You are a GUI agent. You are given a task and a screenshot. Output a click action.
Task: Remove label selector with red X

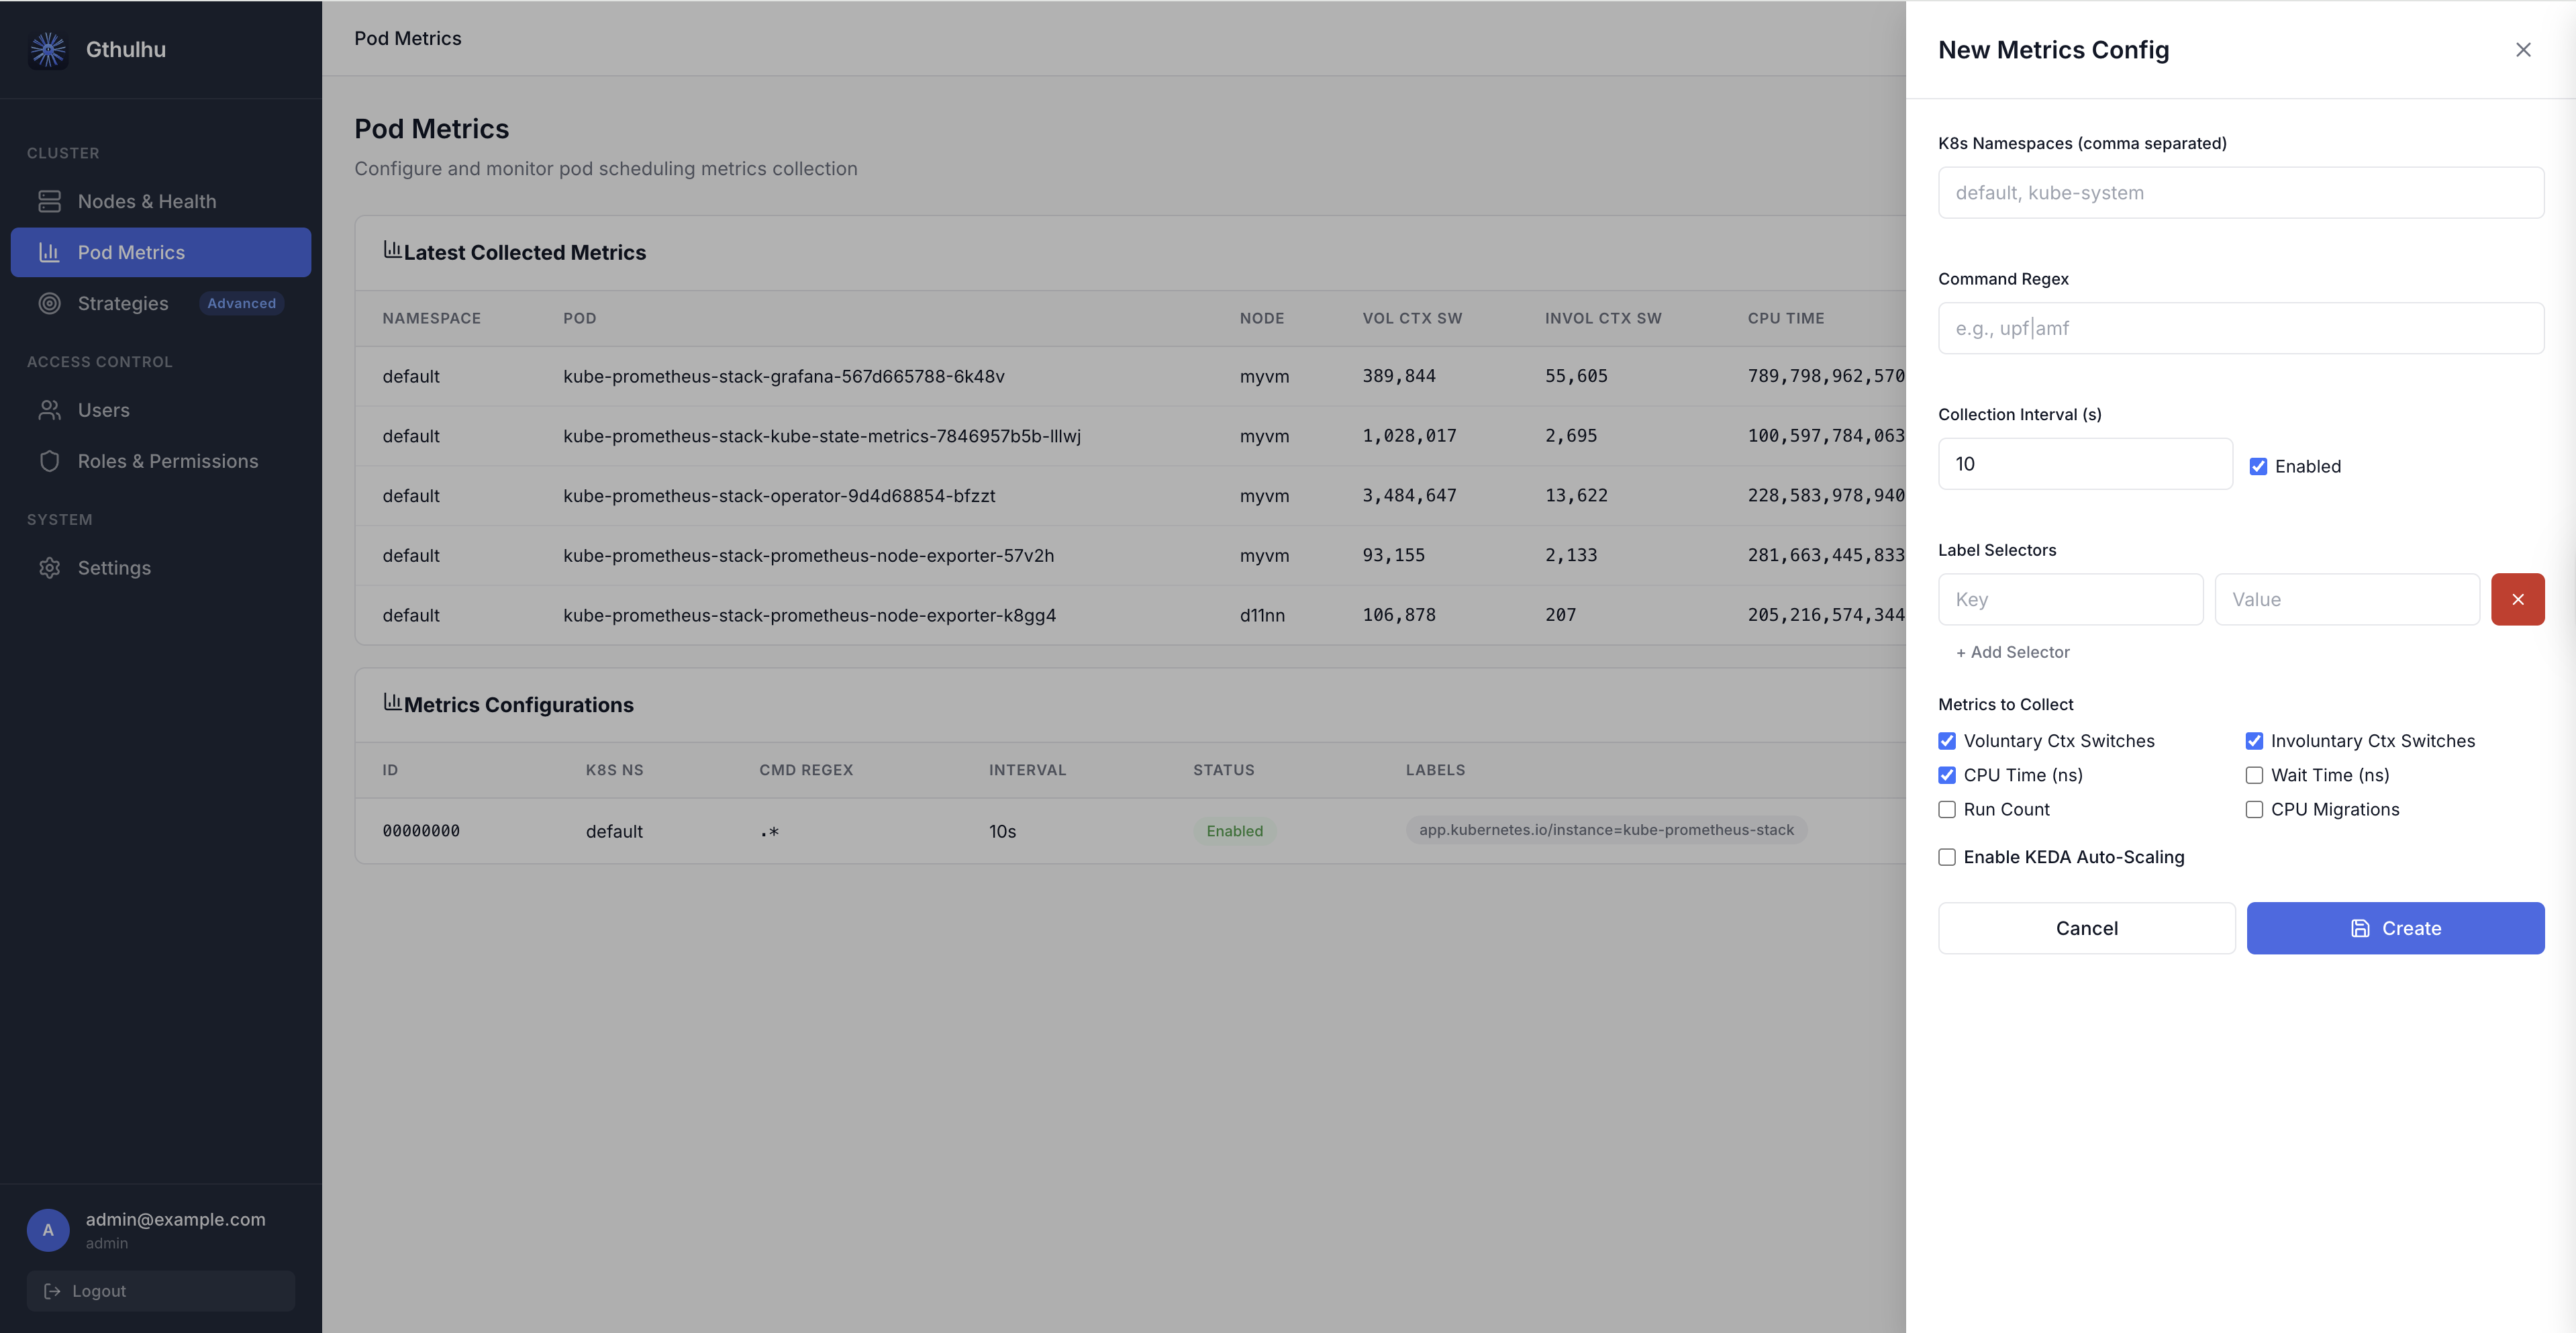pos(2517,599)
